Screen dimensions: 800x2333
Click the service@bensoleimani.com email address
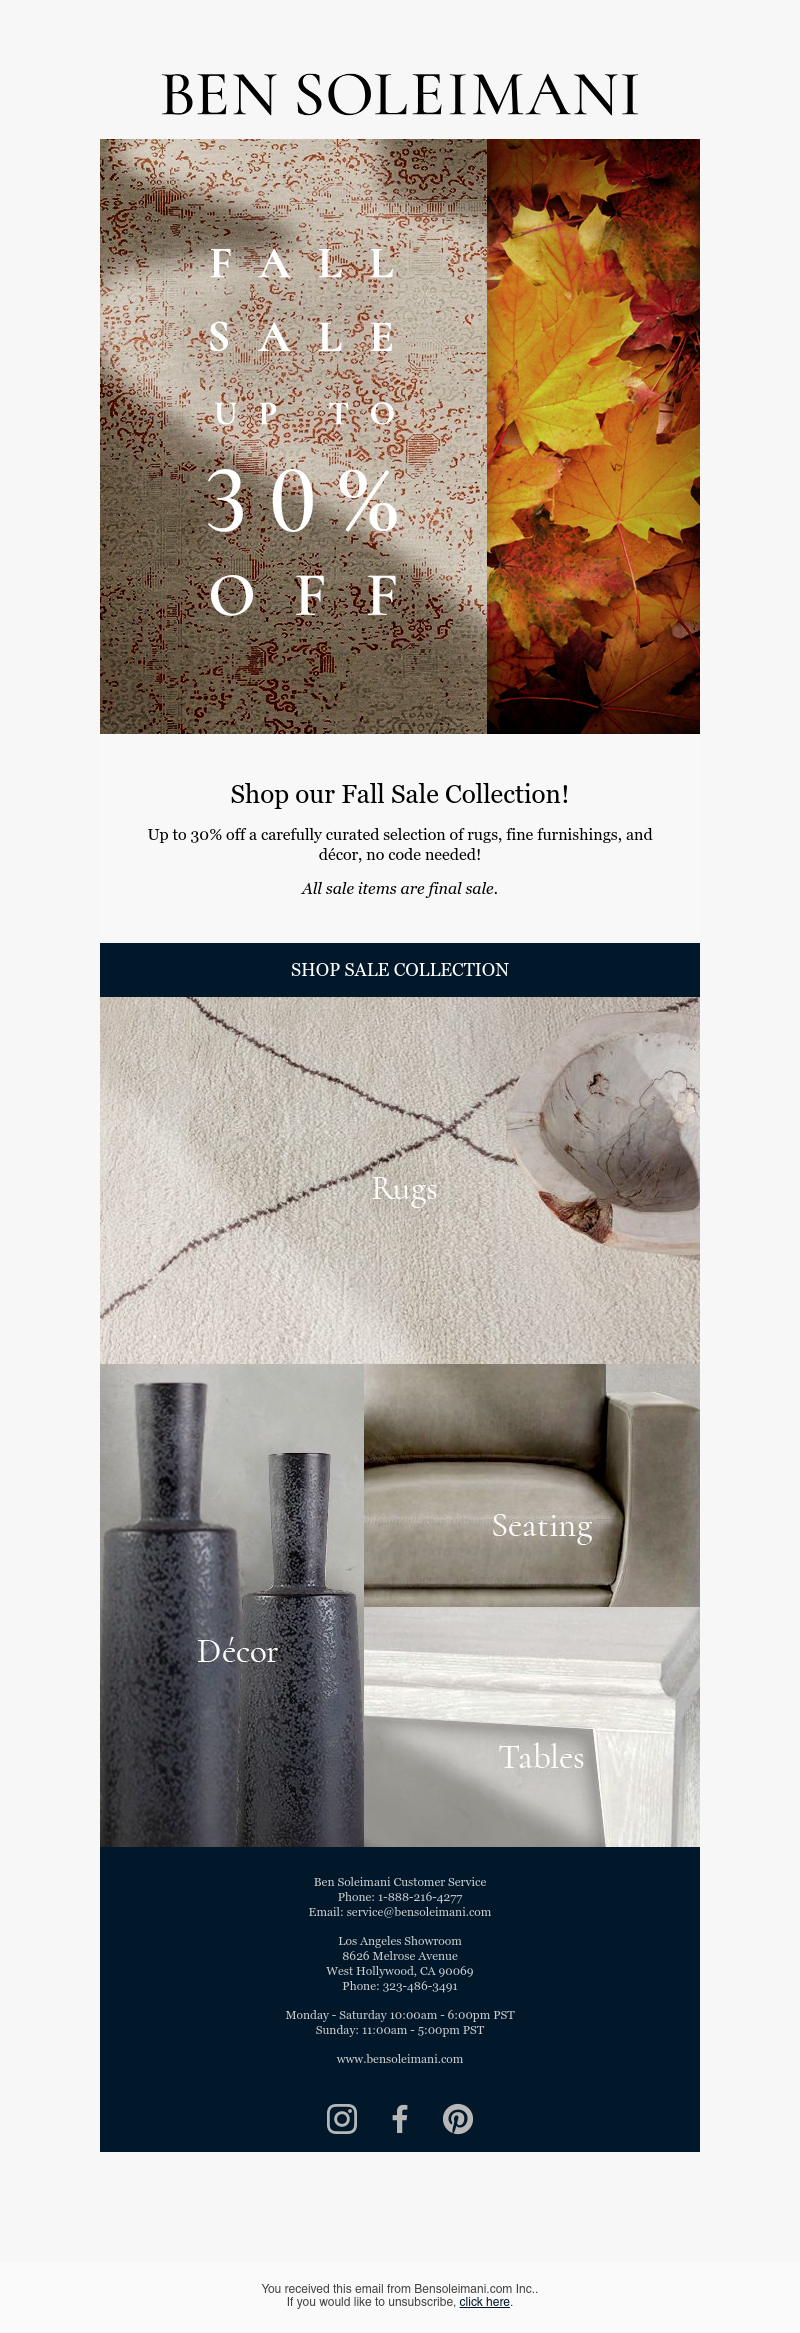(419, 1912)
